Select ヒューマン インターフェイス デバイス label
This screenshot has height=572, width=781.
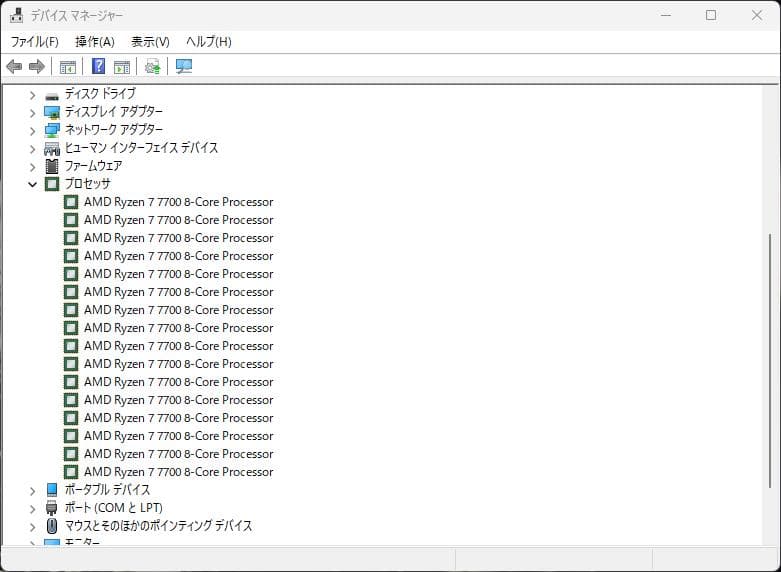pos(141,147)
